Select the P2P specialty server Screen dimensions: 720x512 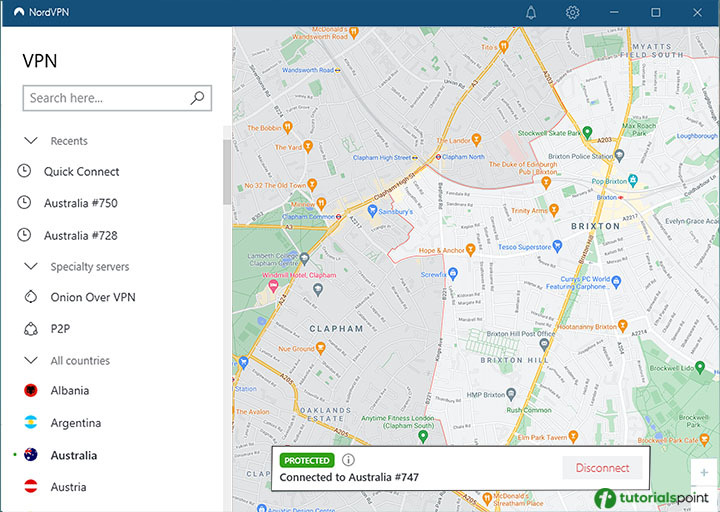coord(60,329)
